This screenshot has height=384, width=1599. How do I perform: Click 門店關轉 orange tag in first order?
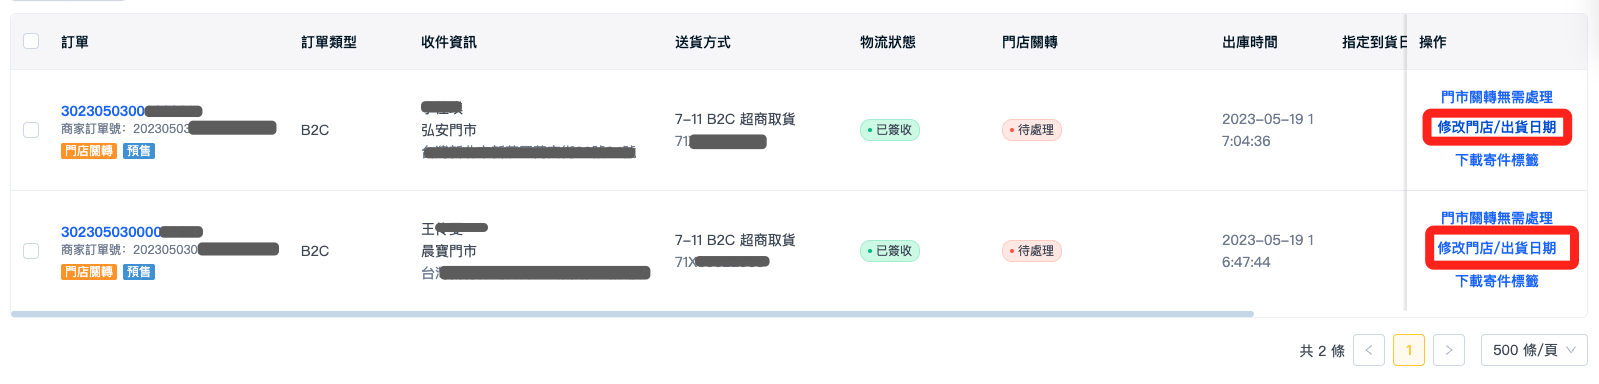89,151
